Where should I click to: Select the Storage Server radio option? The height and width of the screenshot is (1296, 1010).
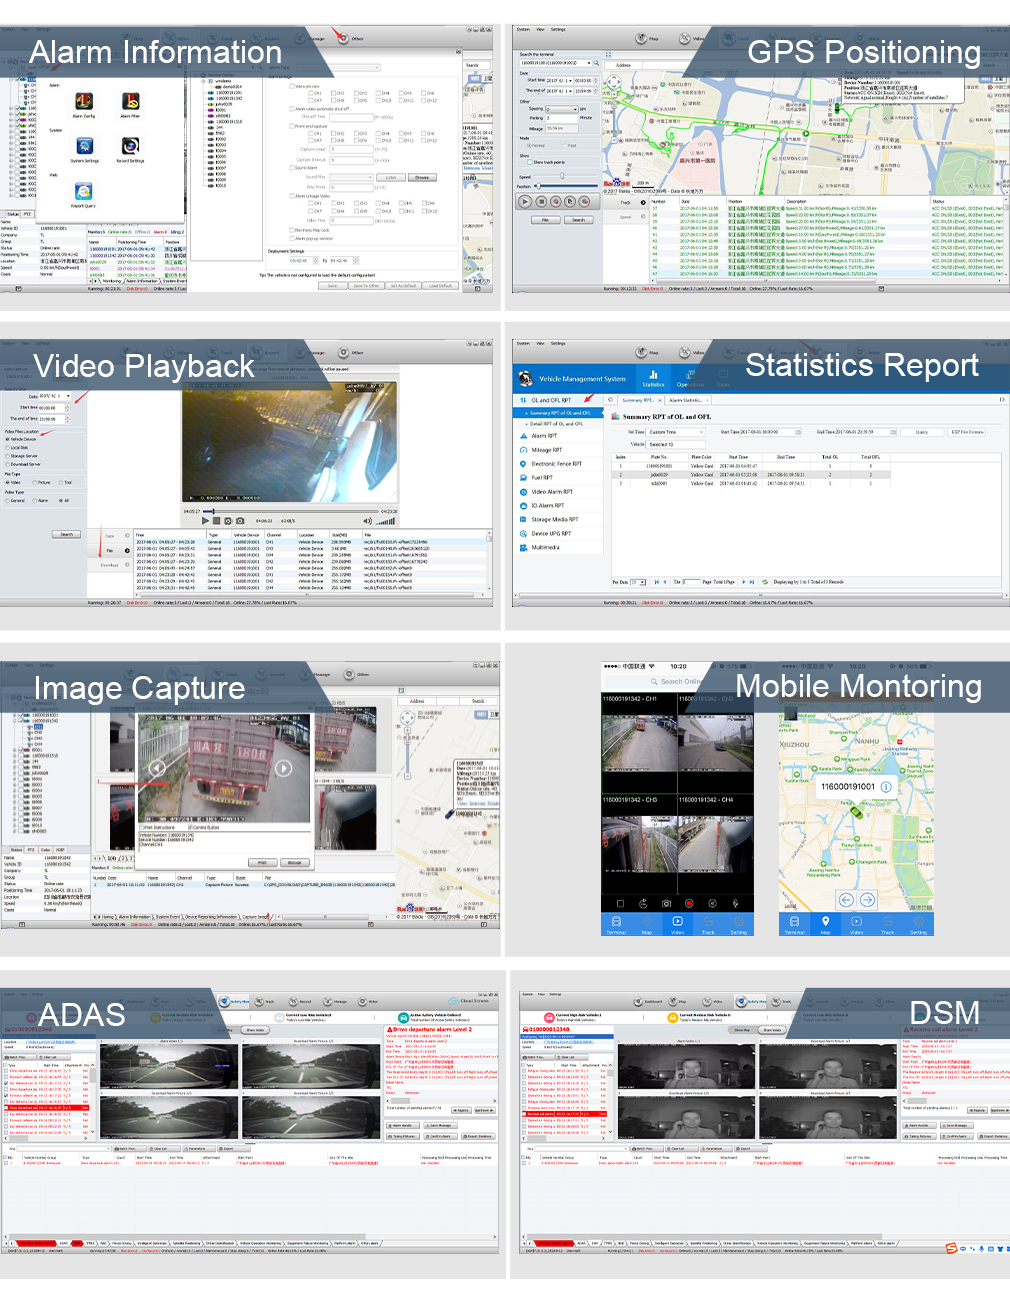(x=8, y=456)
